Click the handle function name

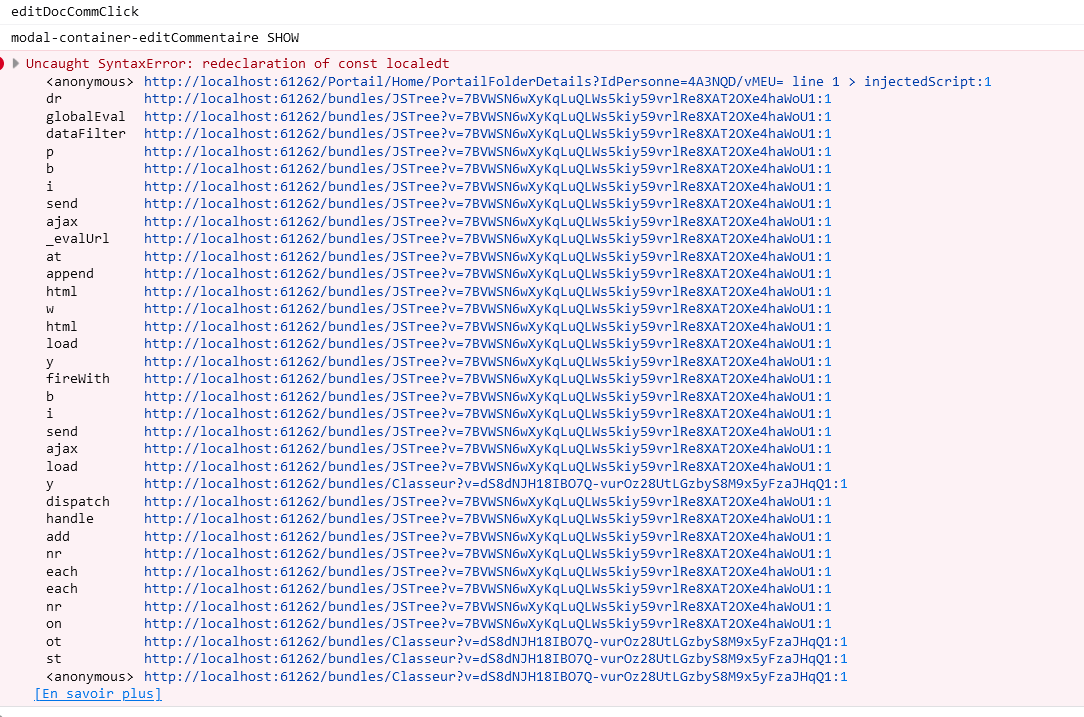coord(70,519)
